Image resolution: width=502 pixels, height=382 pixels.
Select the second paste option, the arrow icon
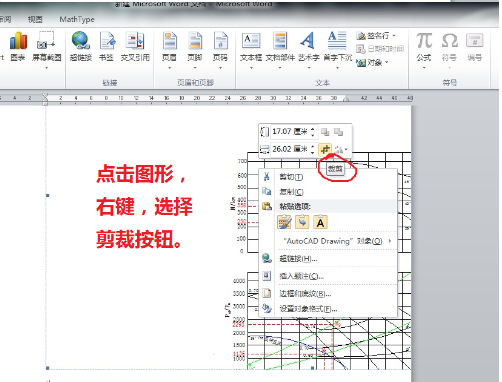302,222
